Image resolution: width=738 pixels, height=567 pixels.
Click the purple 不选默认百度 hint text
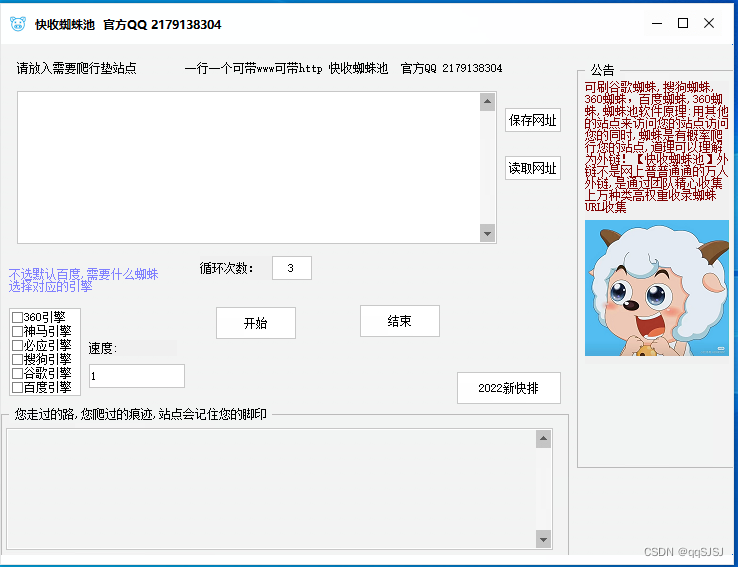[x=84, y=280]
